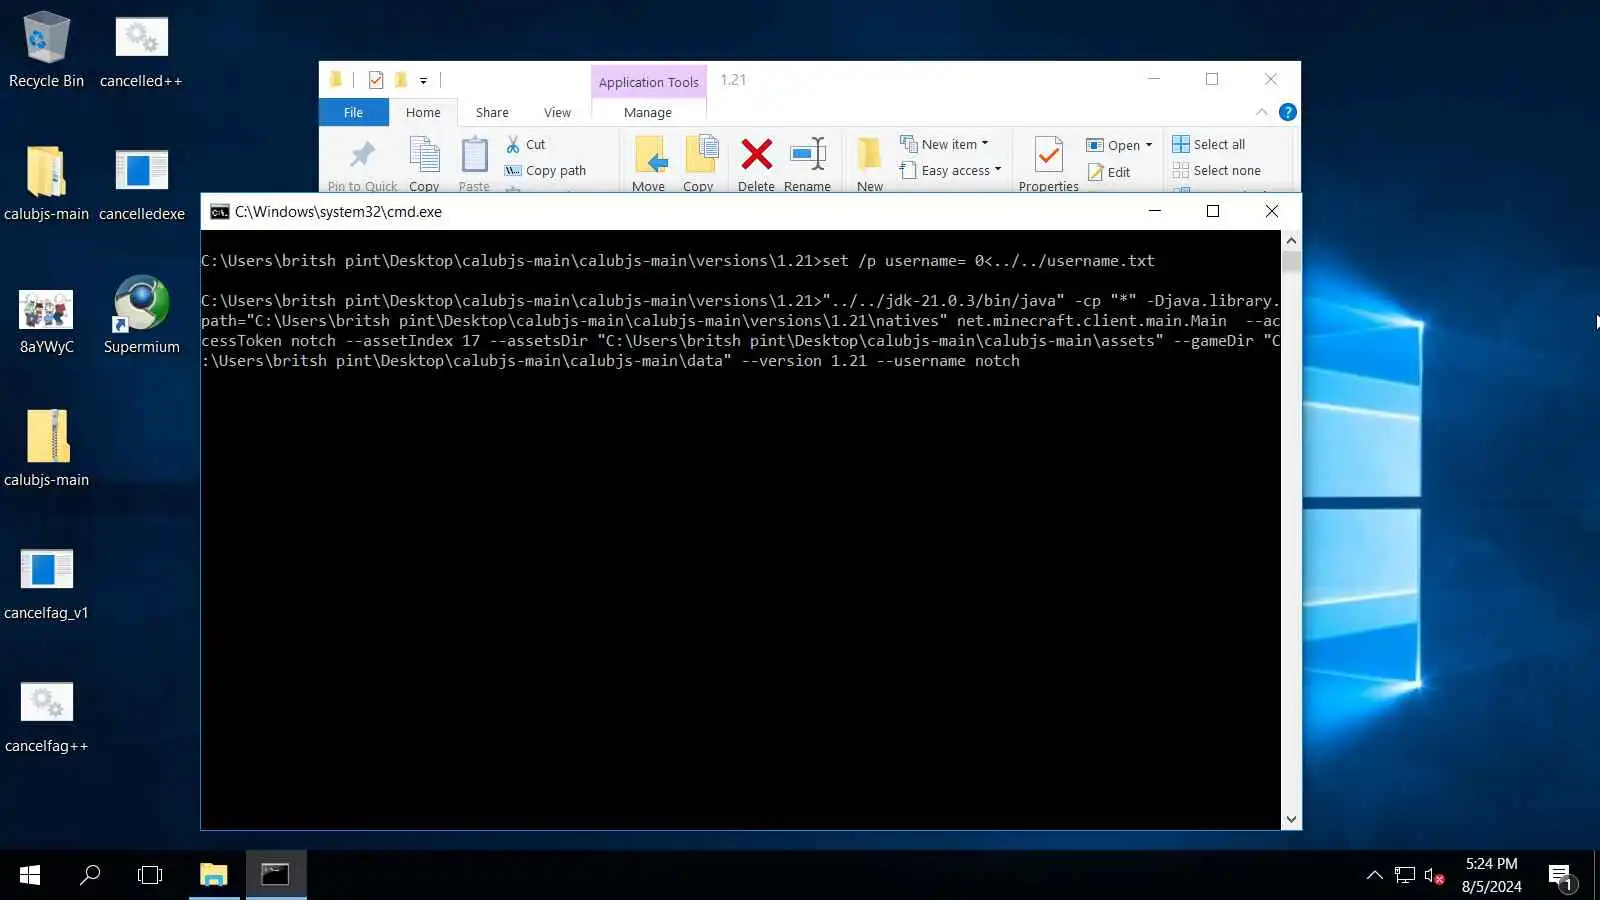Switch to the Manage ribbon tab
The image size is (1600, 900).
coord(648,113)
